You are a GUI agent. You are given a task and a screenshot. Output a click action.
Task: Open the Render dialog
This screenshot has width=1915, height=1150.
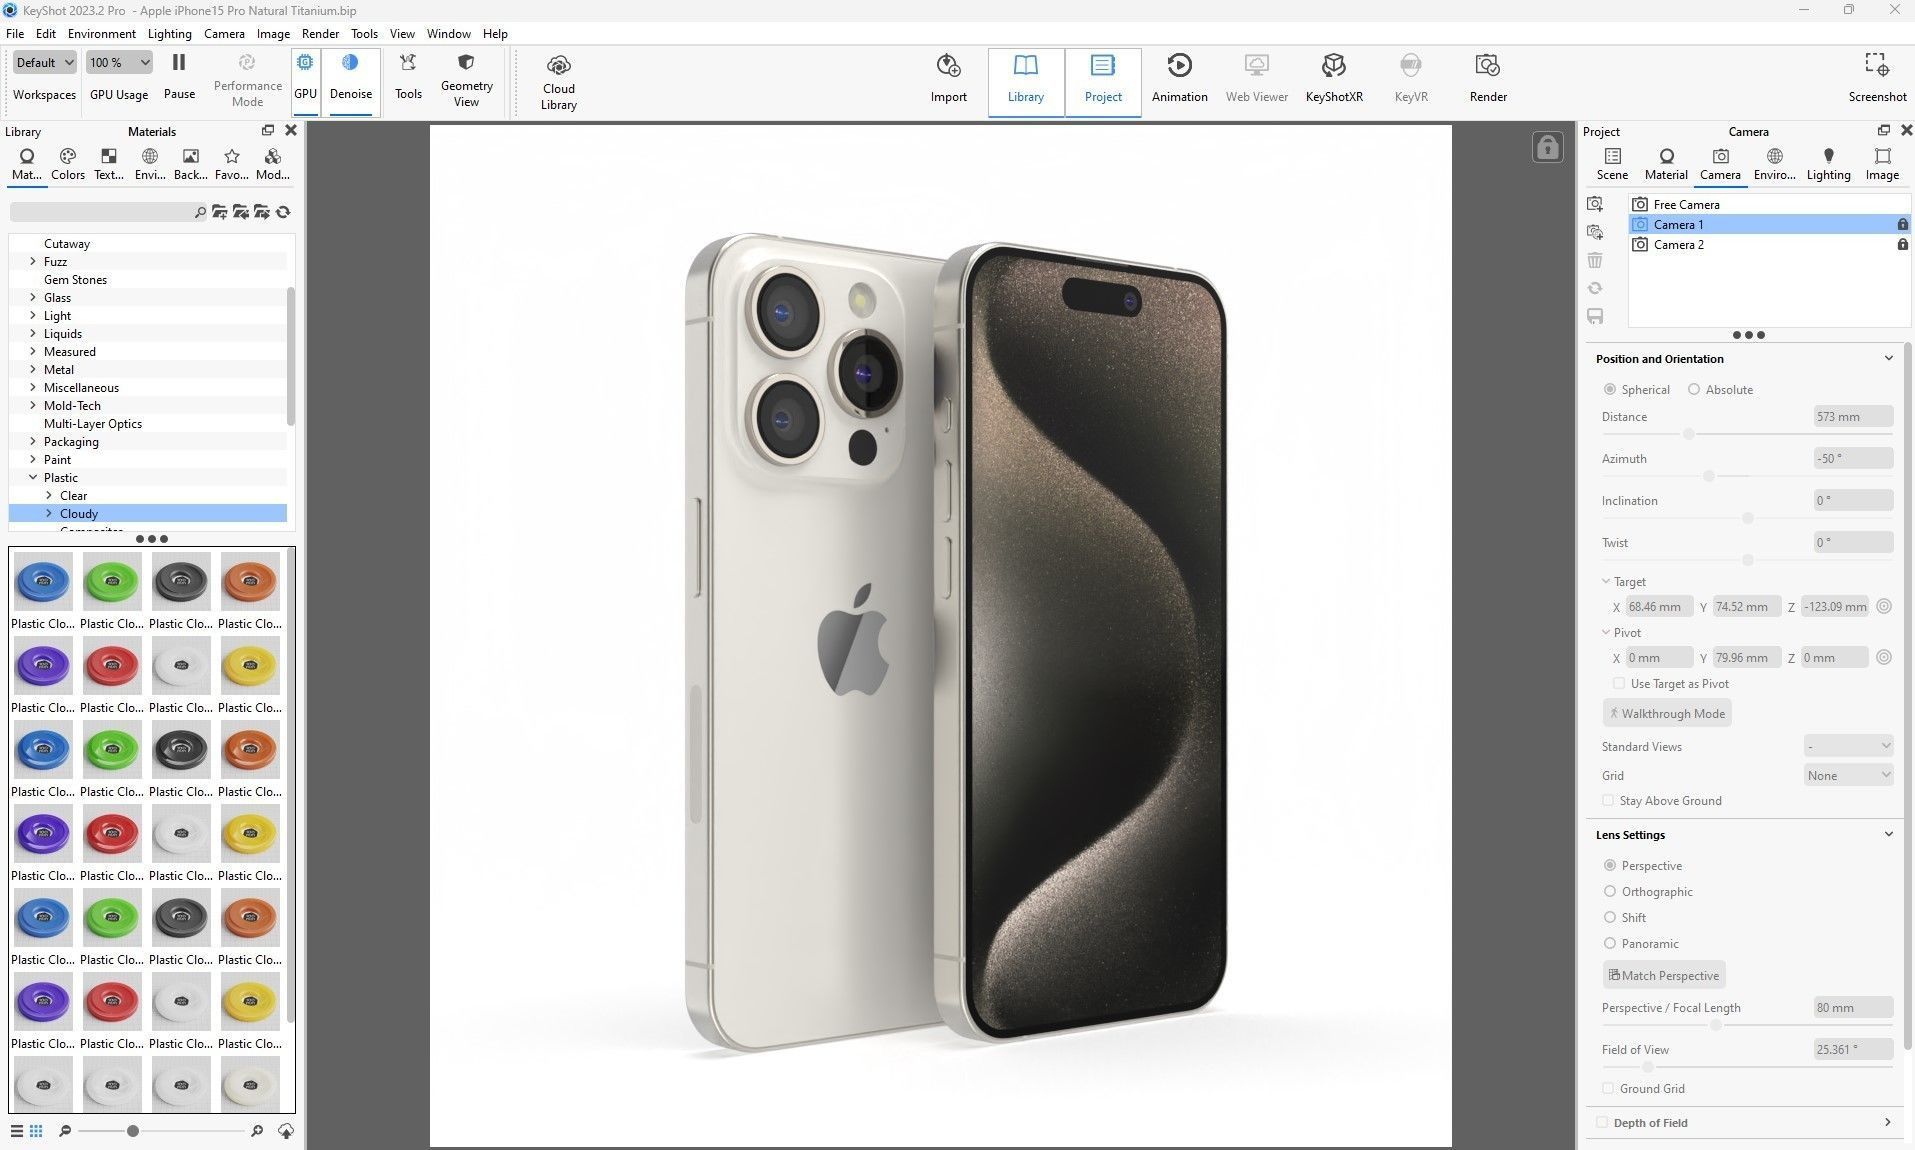tap(1487, 79)
